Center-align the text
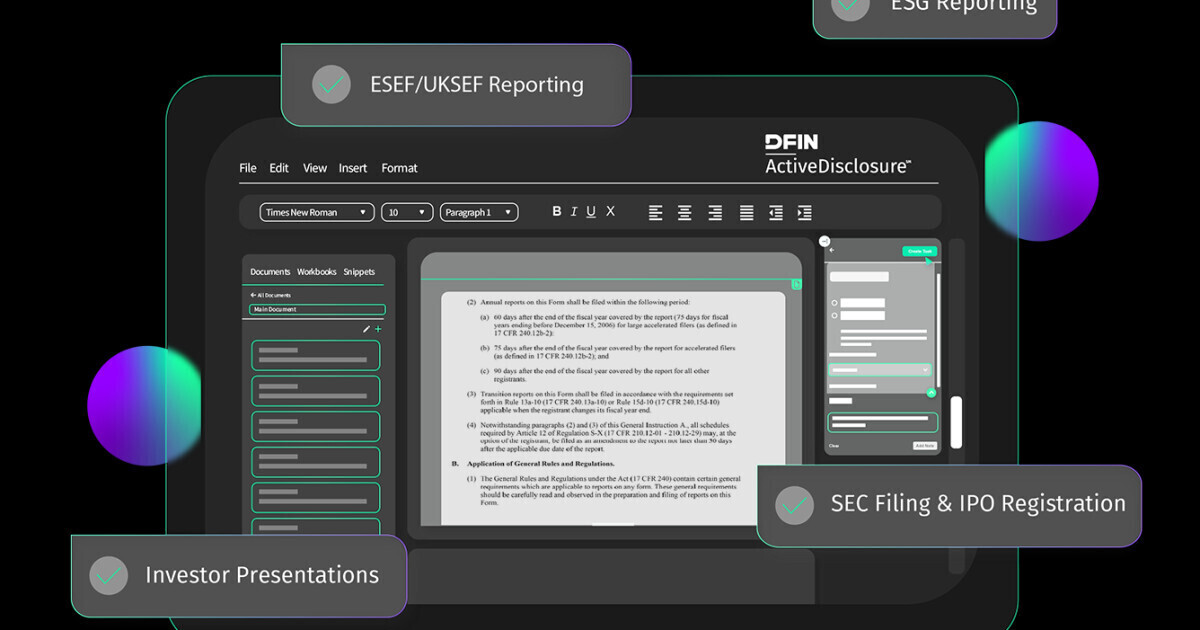 [685, 212]
